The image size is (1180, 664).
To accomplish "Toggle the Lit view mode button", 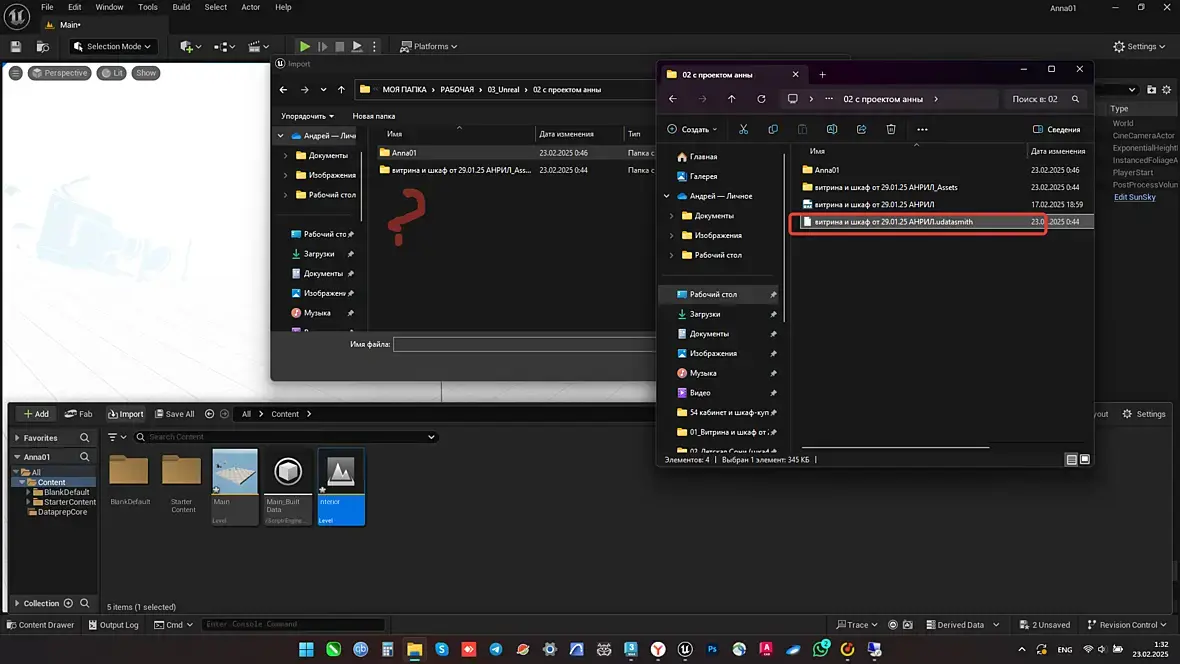I will click(x=111, y=73).
